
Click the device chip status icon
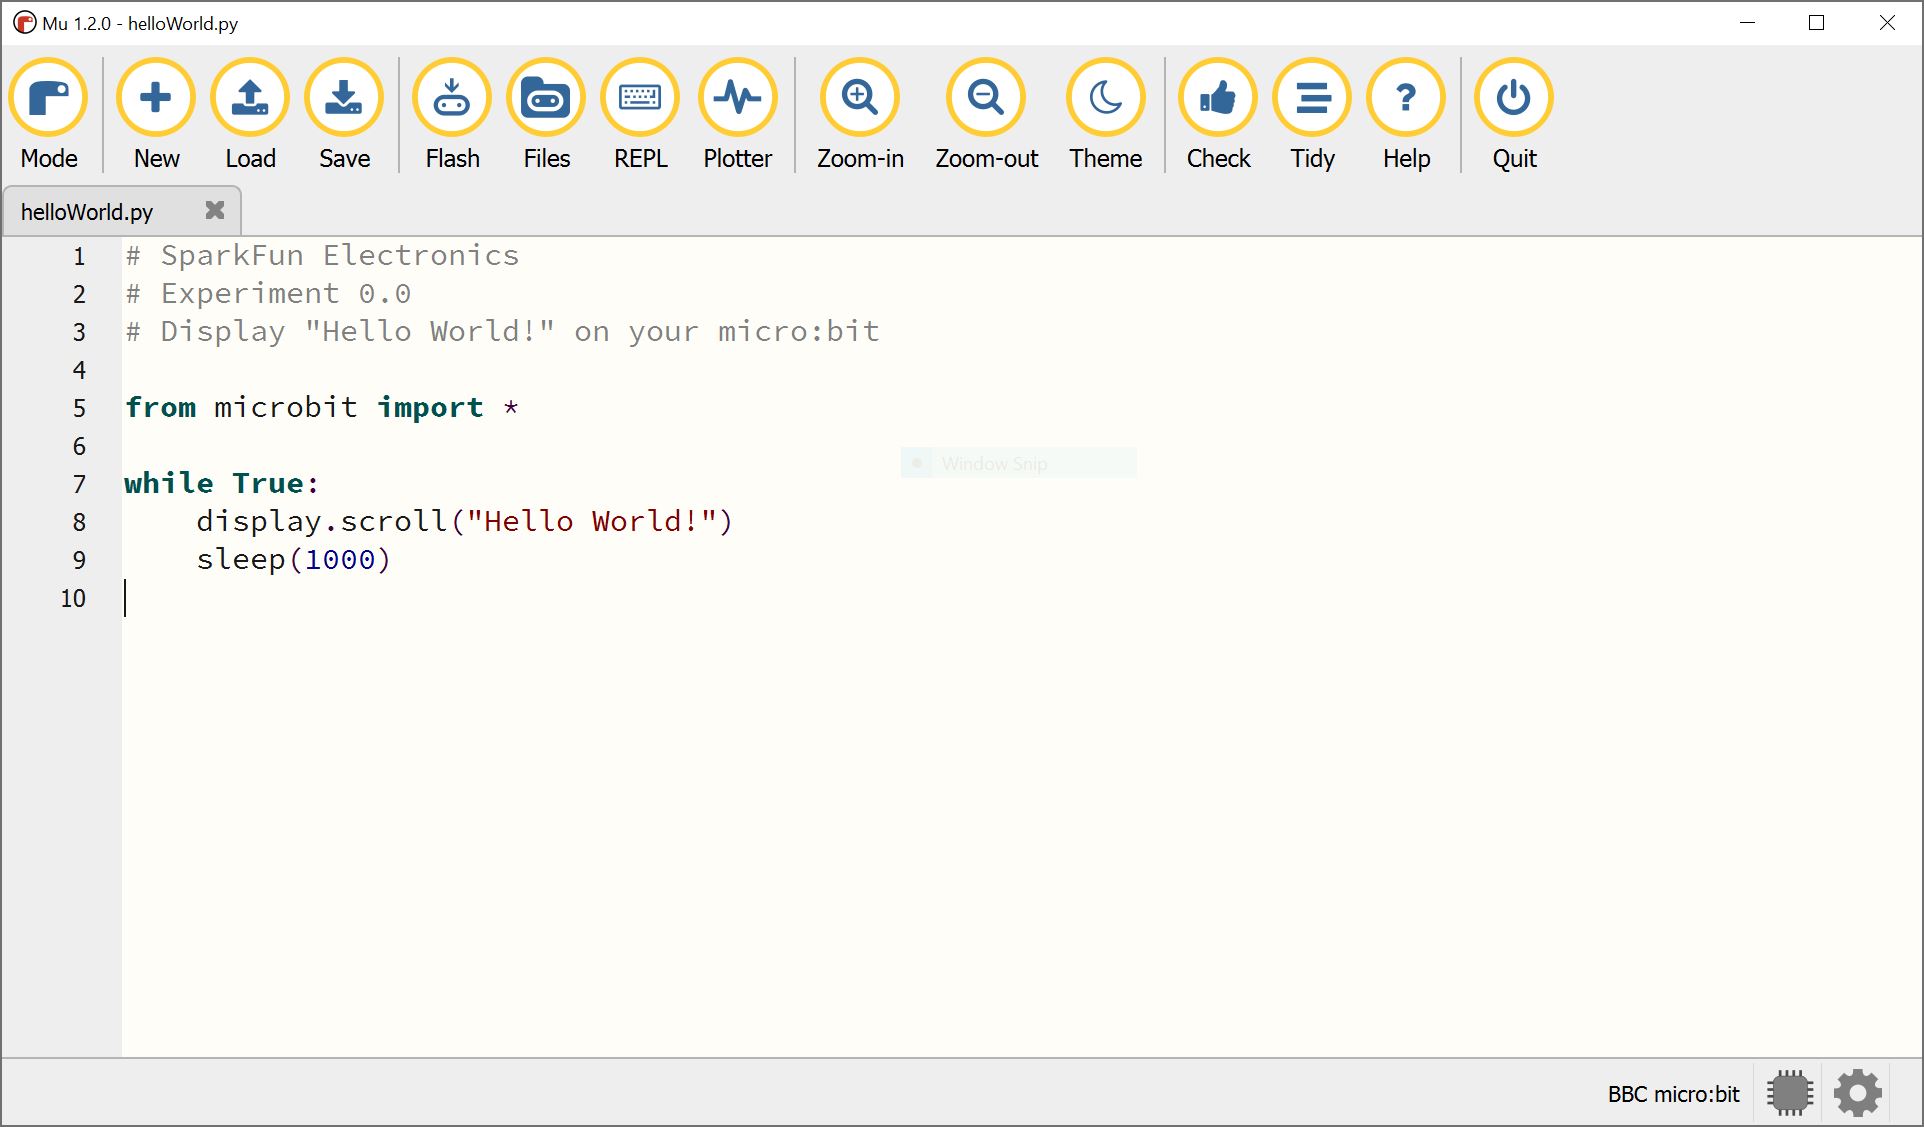pyautogui.click(x=1790, y=1093)
